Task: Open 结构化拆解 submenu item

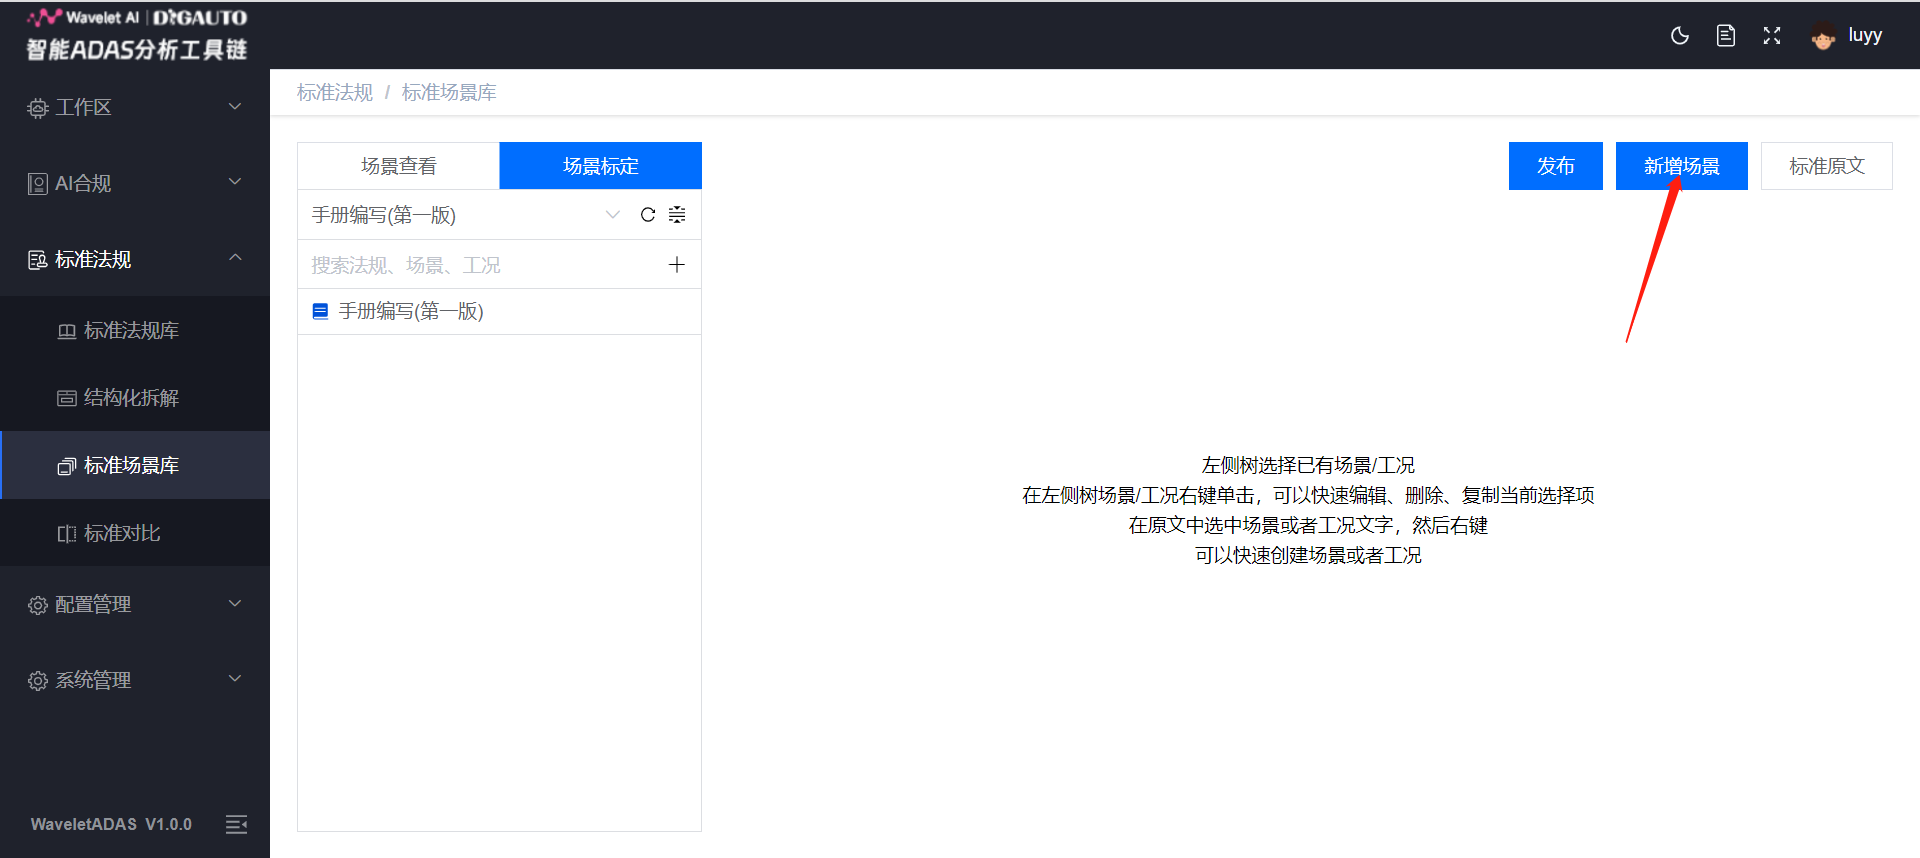Action: tap(135, 398)
